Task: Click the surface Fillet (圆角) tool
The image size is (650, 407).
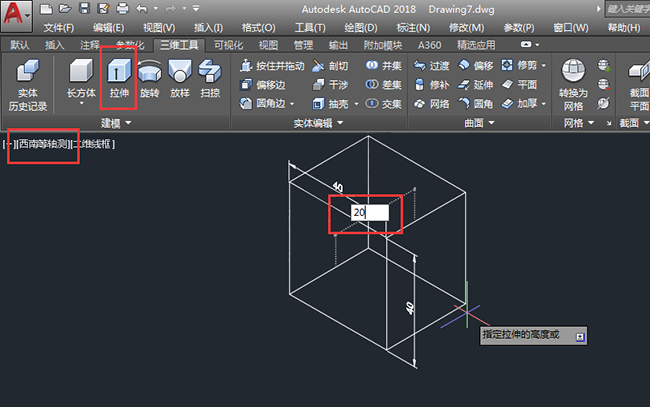Action: coord(475,103)
